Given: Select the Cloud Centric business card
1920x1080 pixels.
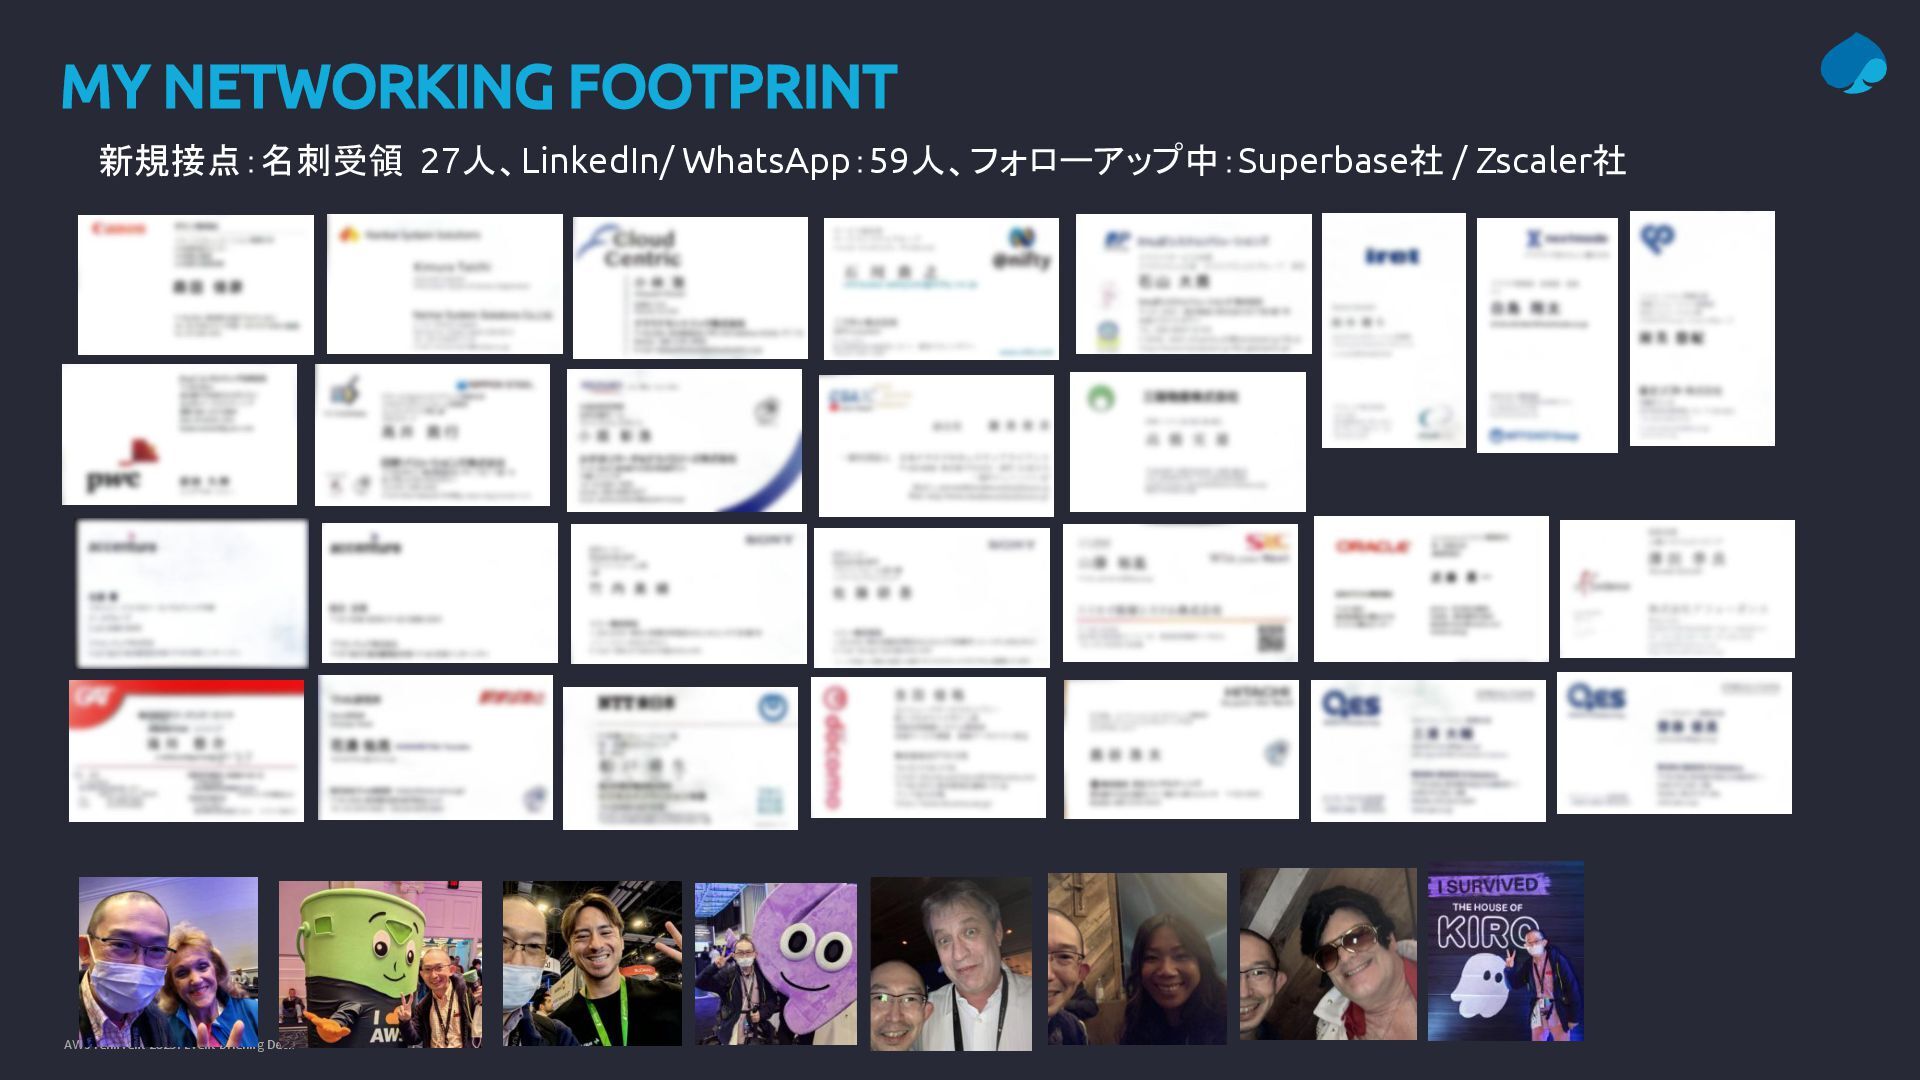Looking at the screenshot, I should (689, 287).
